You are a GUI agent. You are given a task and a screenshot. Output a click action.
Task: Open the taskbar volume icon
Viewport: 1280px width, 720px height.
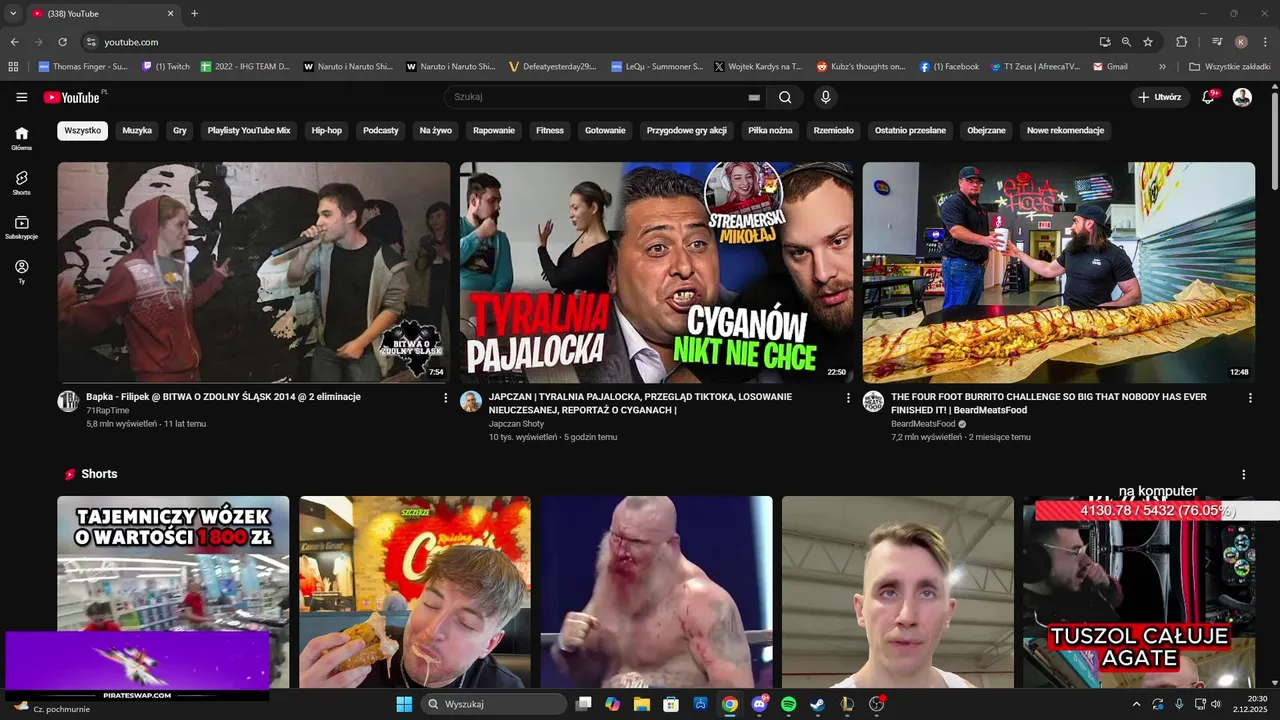click(x=1216, y=704)
